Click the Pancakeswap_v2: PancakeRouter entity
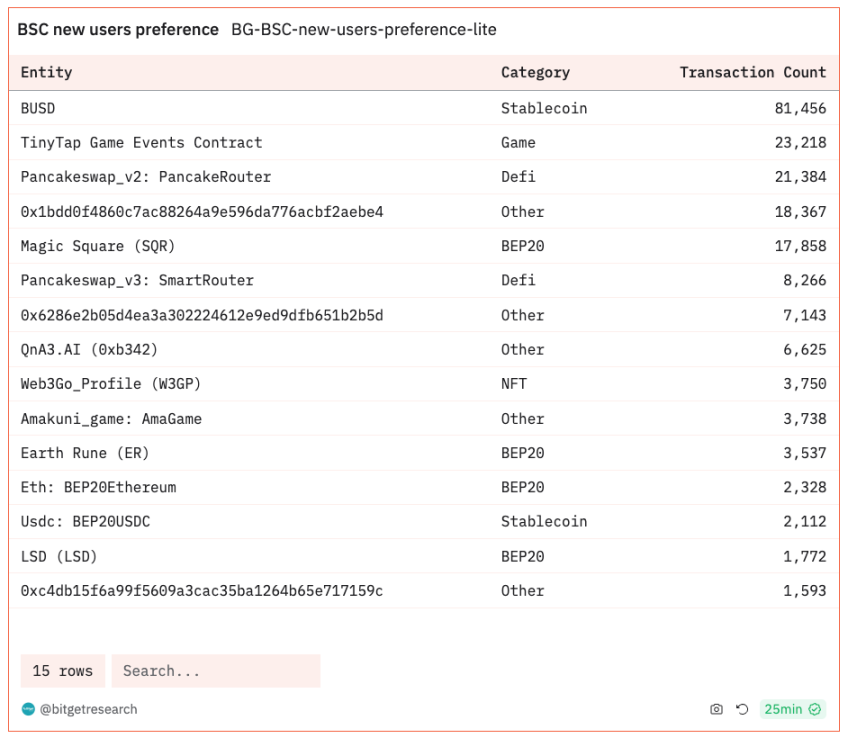 [x=146, y=177]
